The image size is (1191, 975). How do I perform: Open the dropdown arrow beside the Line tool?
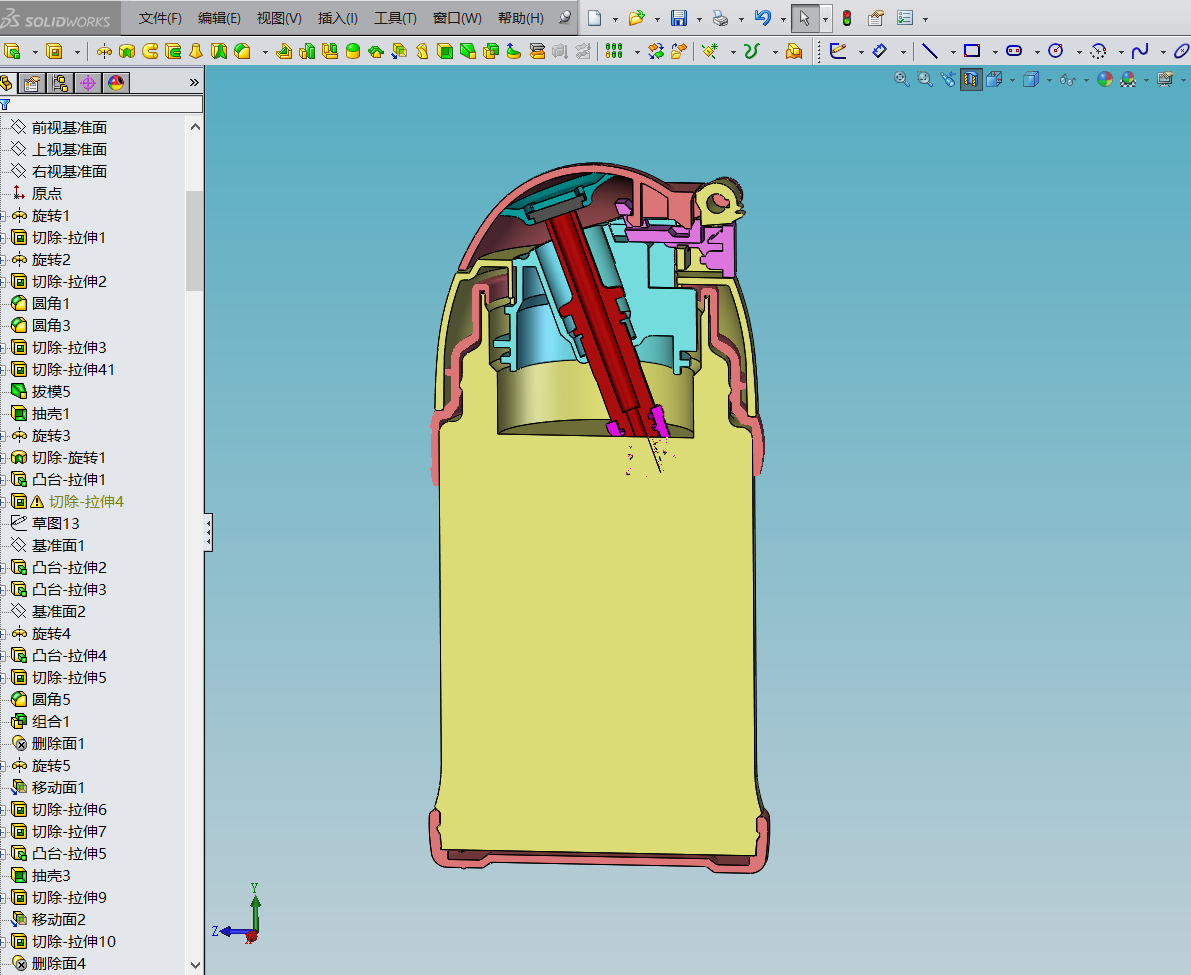pos(952,52)
